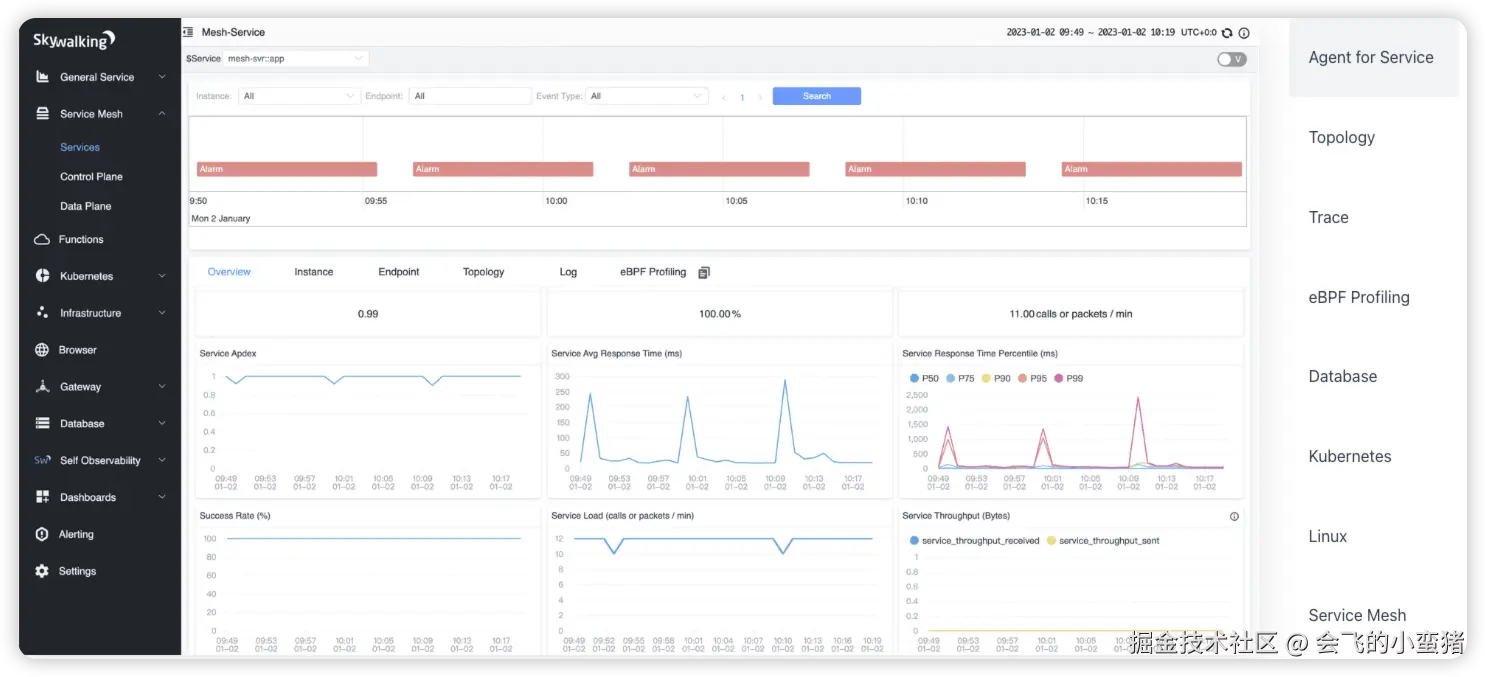This screenshot has height=677, width=1485.
Task: Click the Infrastructure nodes icon
Action: coord(42,313)
